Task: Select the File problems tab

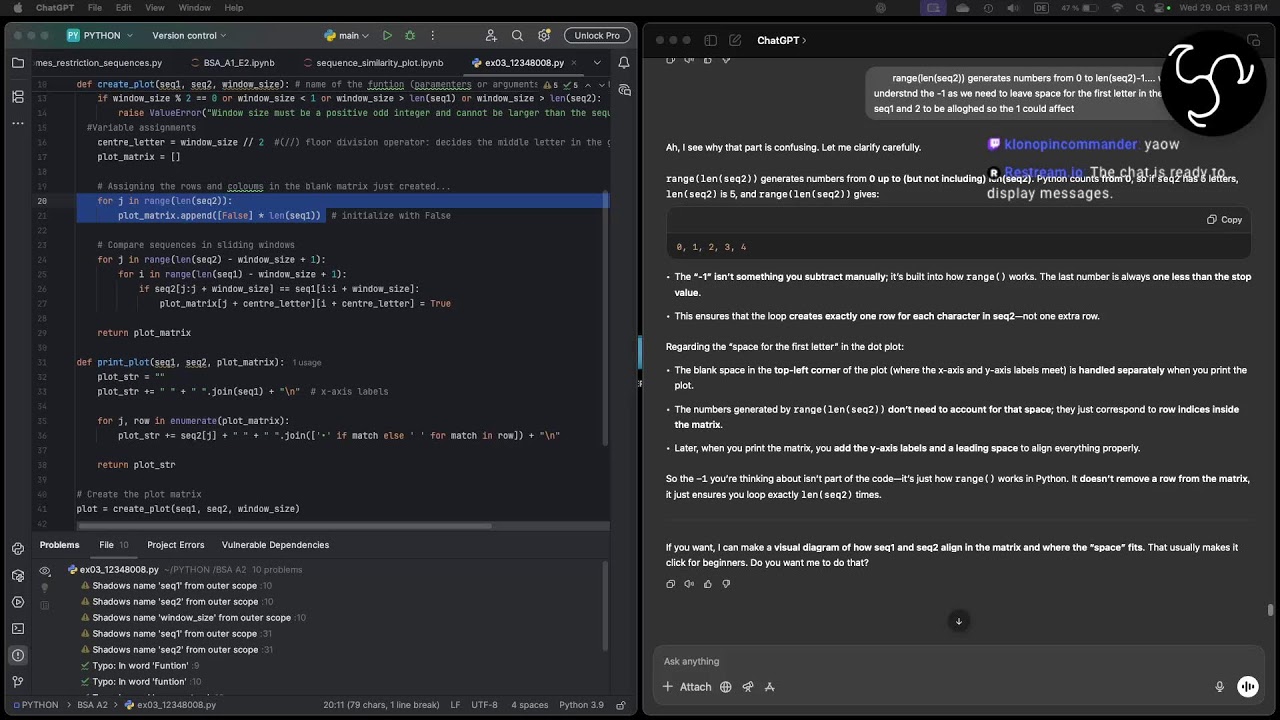Action: (113, 545)
